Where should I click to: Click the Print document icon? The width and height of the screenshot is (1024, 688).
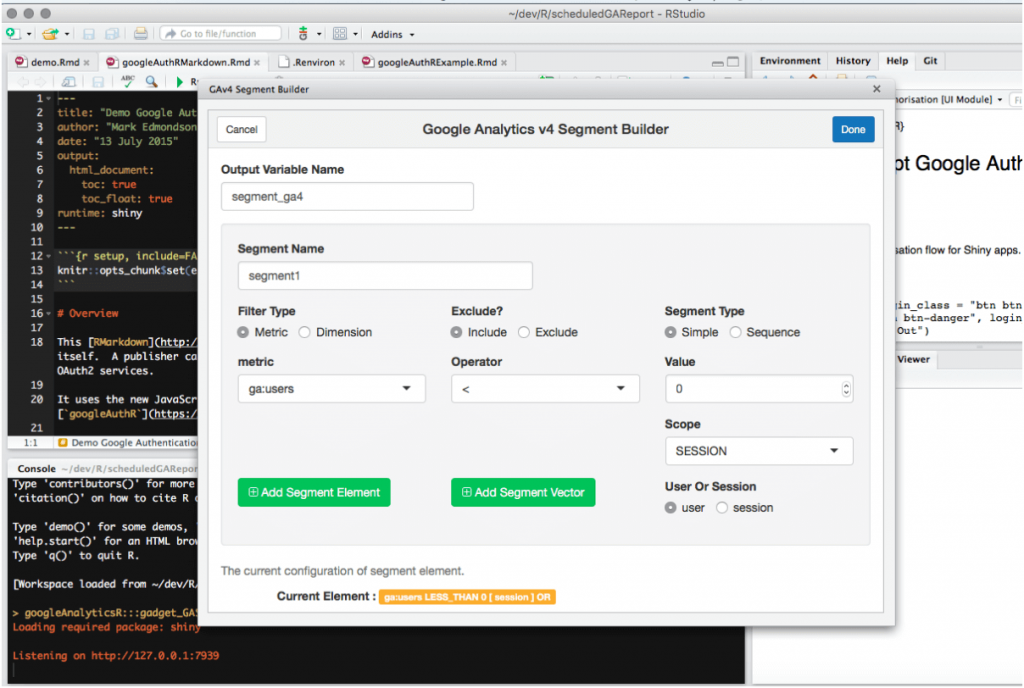[x=140, y=33]
